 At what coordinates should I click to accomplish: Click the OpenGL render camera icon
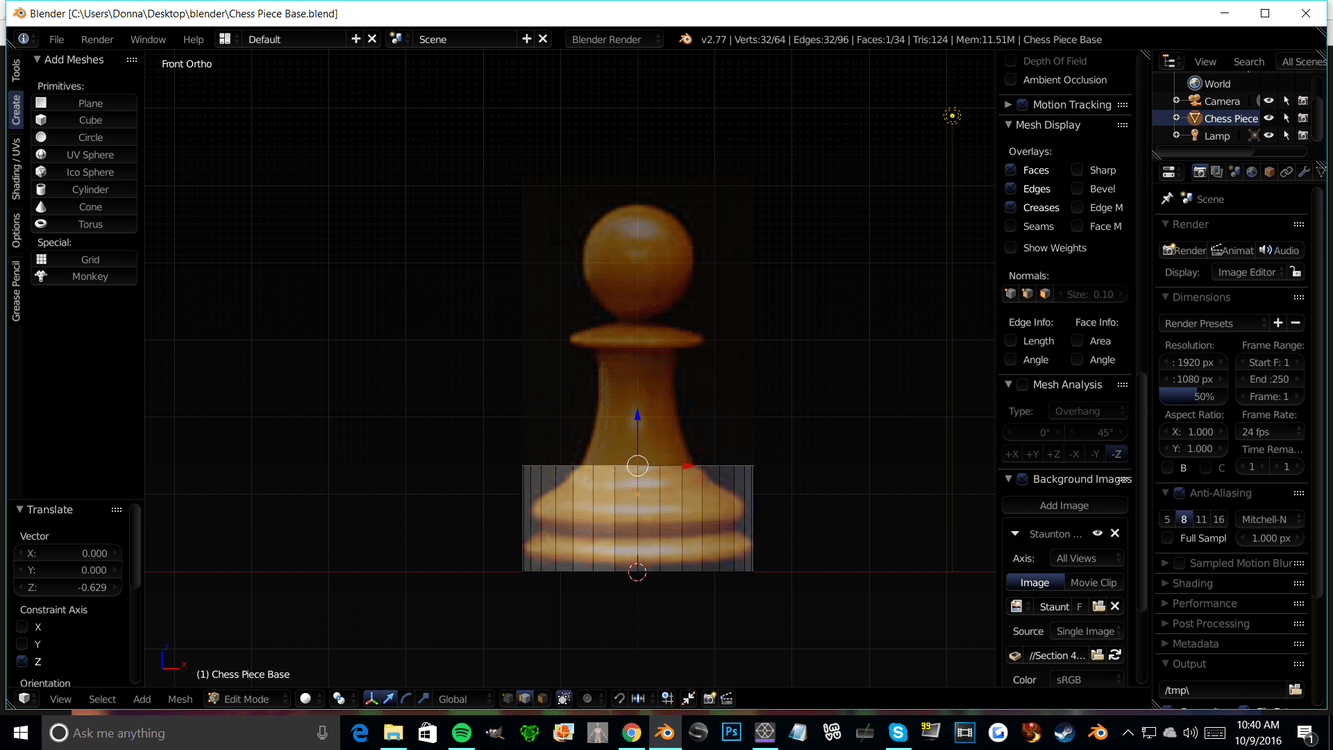tap(709, 699)
